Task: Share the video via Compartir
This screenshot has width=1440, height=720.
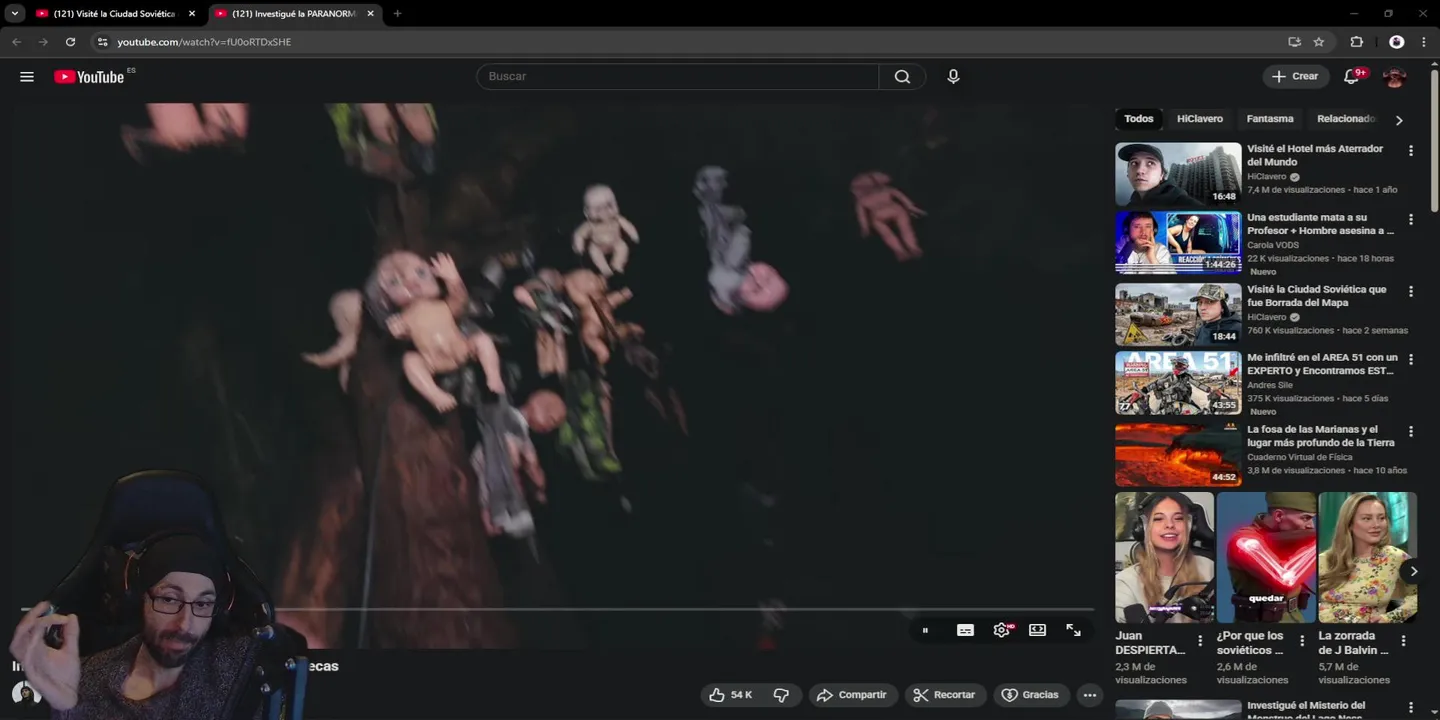Action: pos(852,695)
